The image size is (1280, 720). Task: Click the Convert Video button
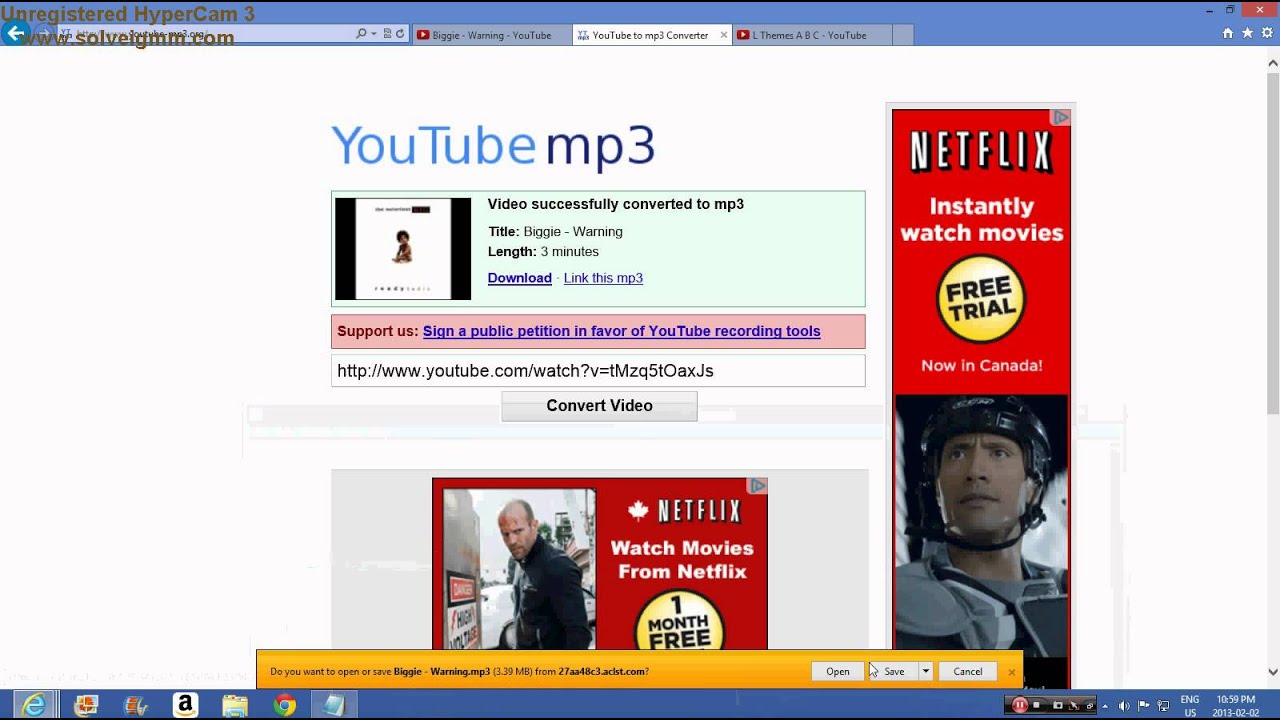[x=599, y=406]
